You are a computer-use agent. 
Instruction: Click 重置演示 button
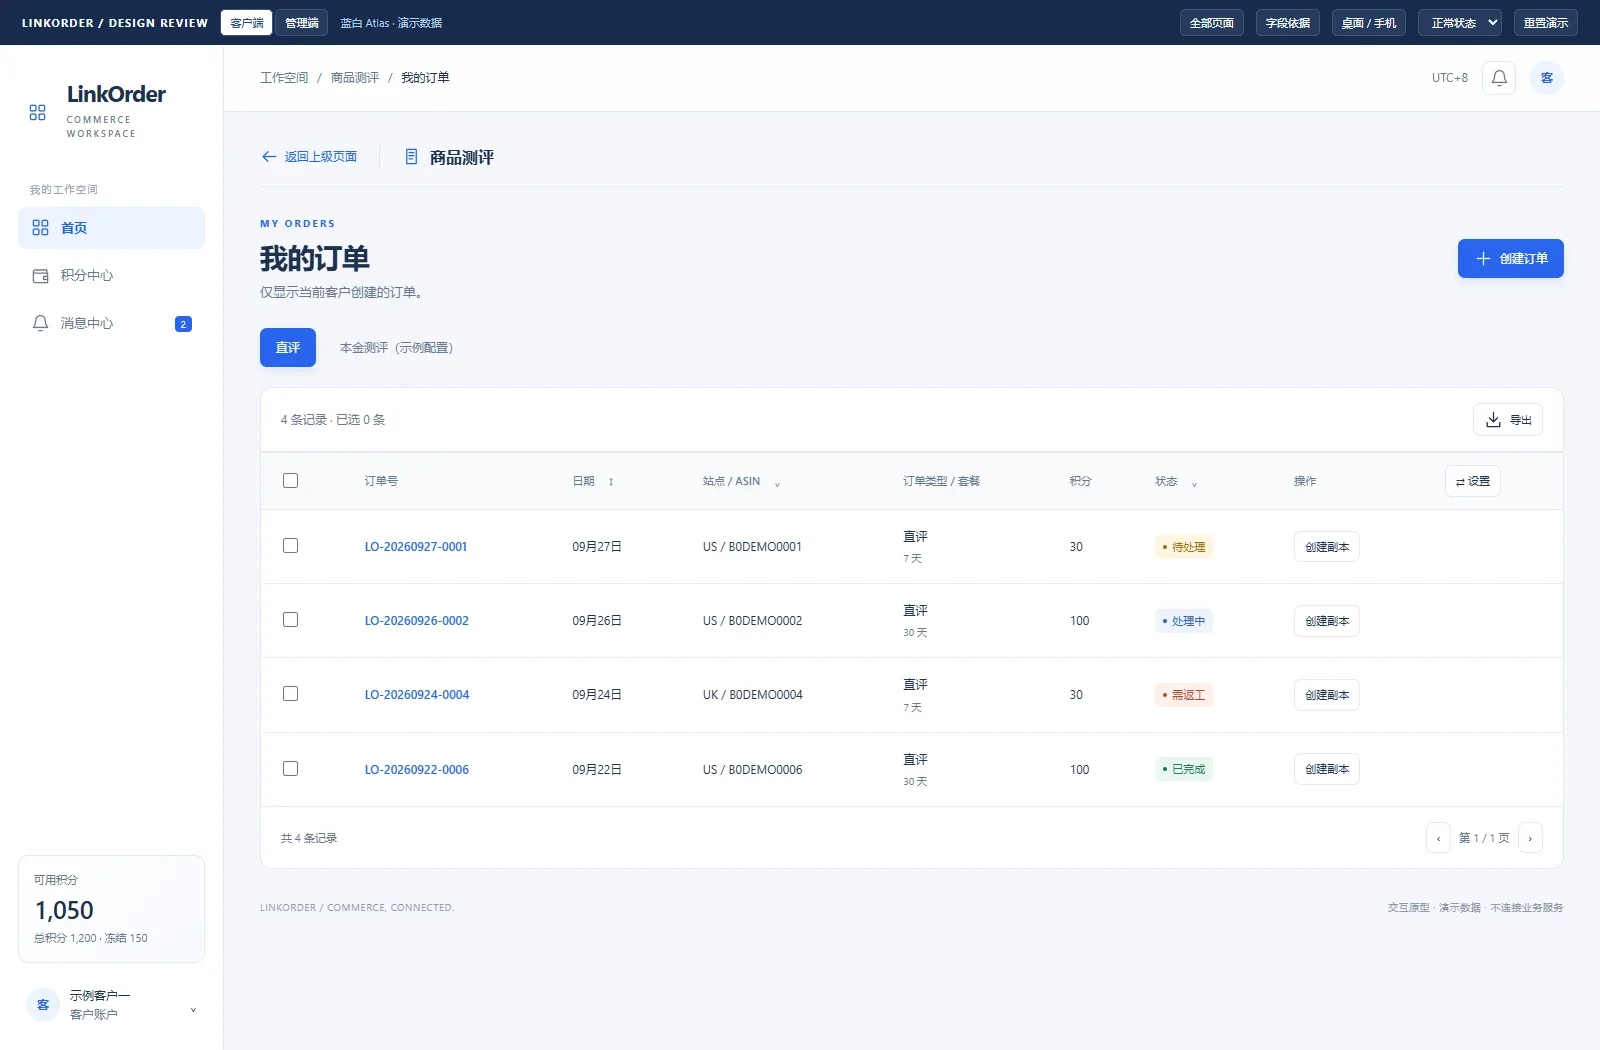click(1546, 23)
